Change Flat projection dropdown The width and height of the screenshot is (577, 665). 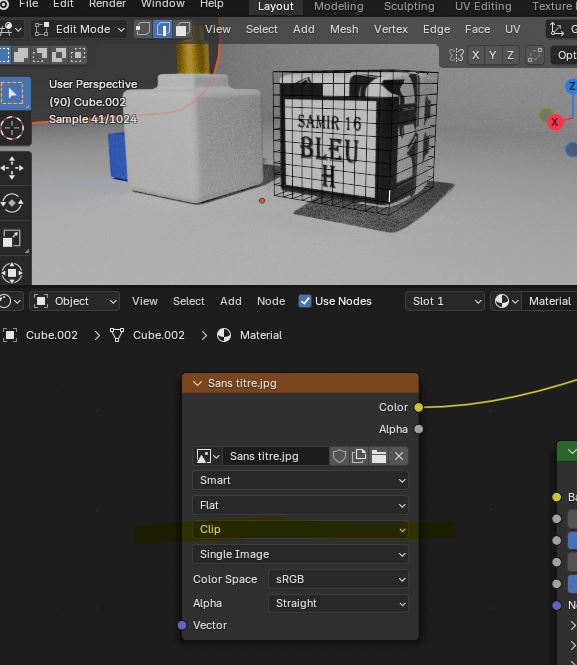[300, 505]
